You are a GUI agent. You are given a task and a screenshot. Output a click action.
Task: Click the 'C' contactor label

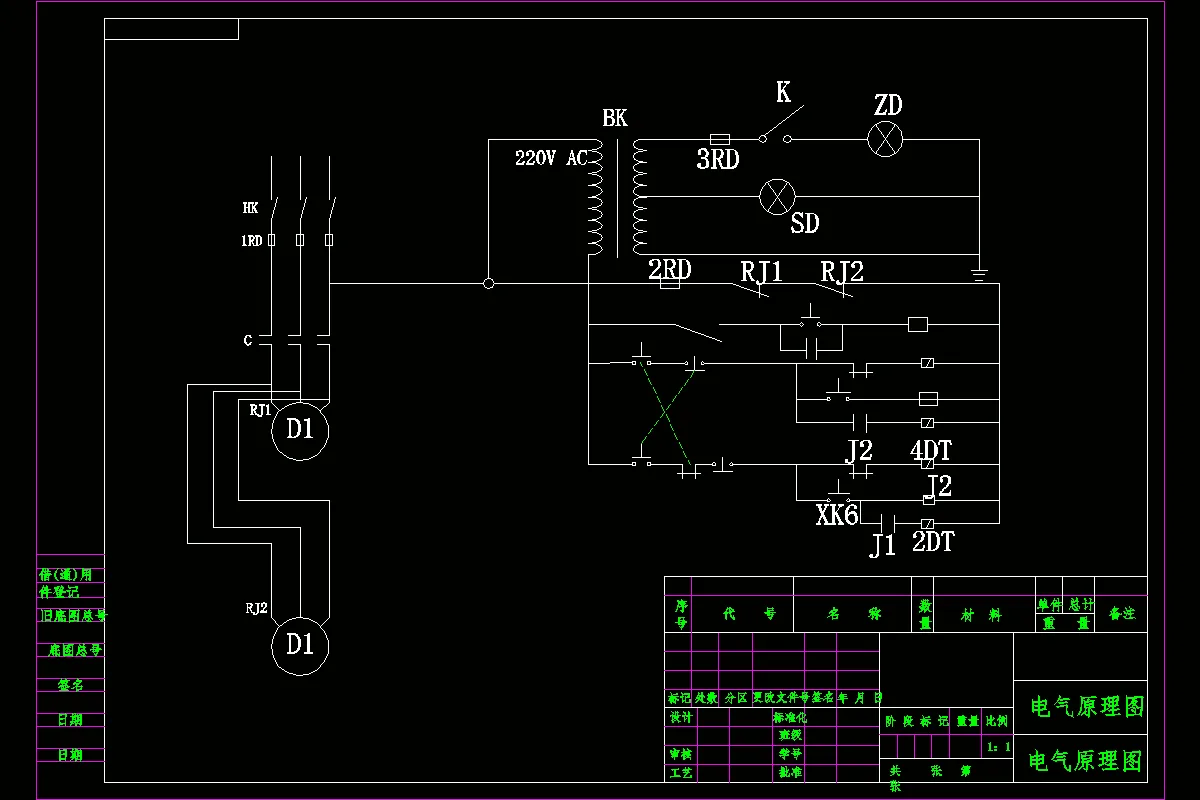[248, 341]
